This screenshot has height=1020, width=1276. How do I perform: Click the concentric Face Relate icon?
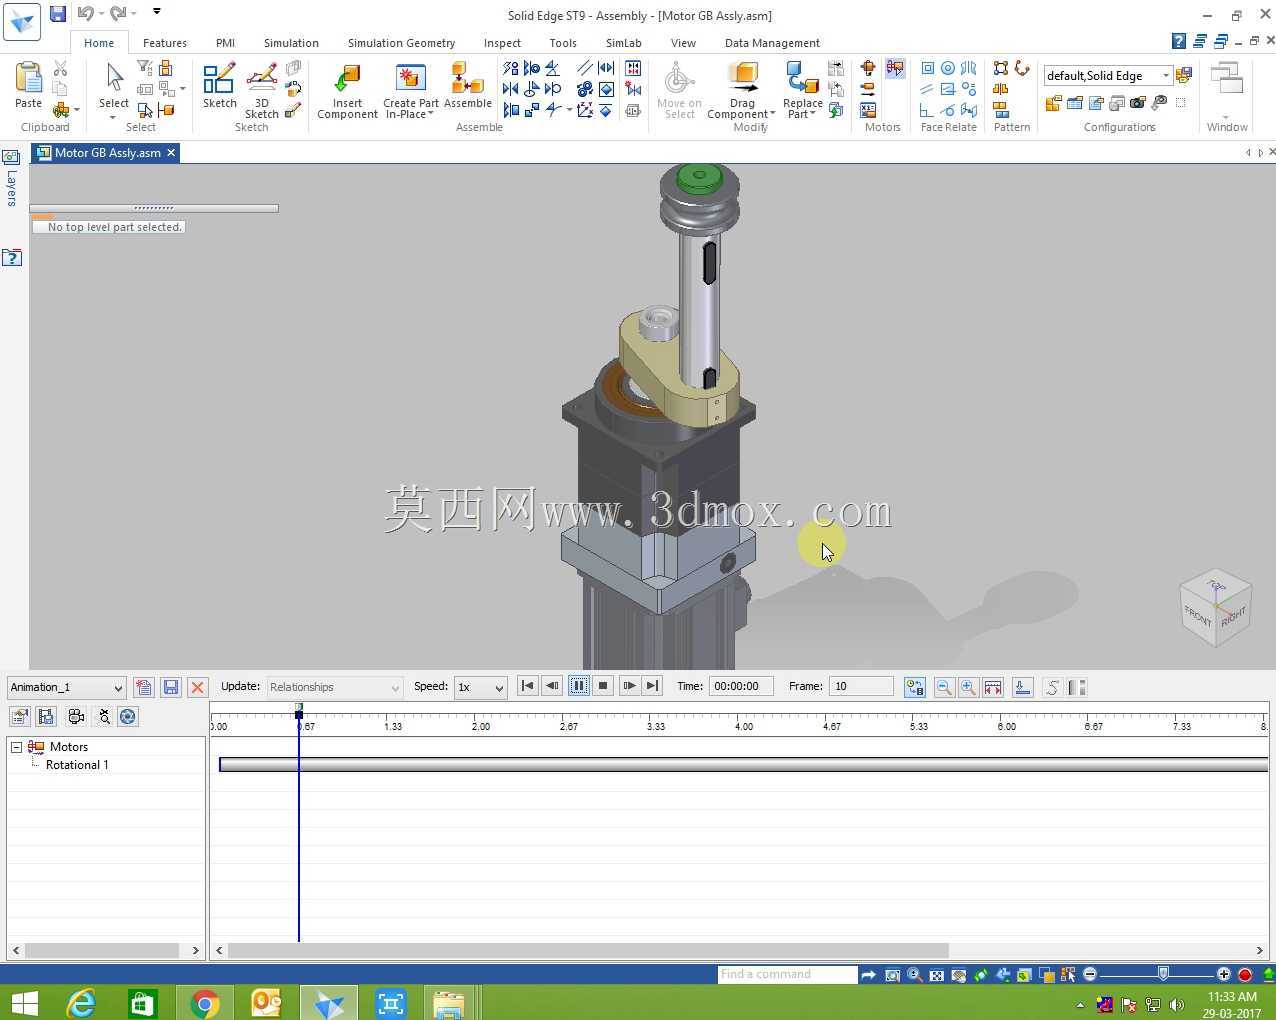click(x=948, y=68)
